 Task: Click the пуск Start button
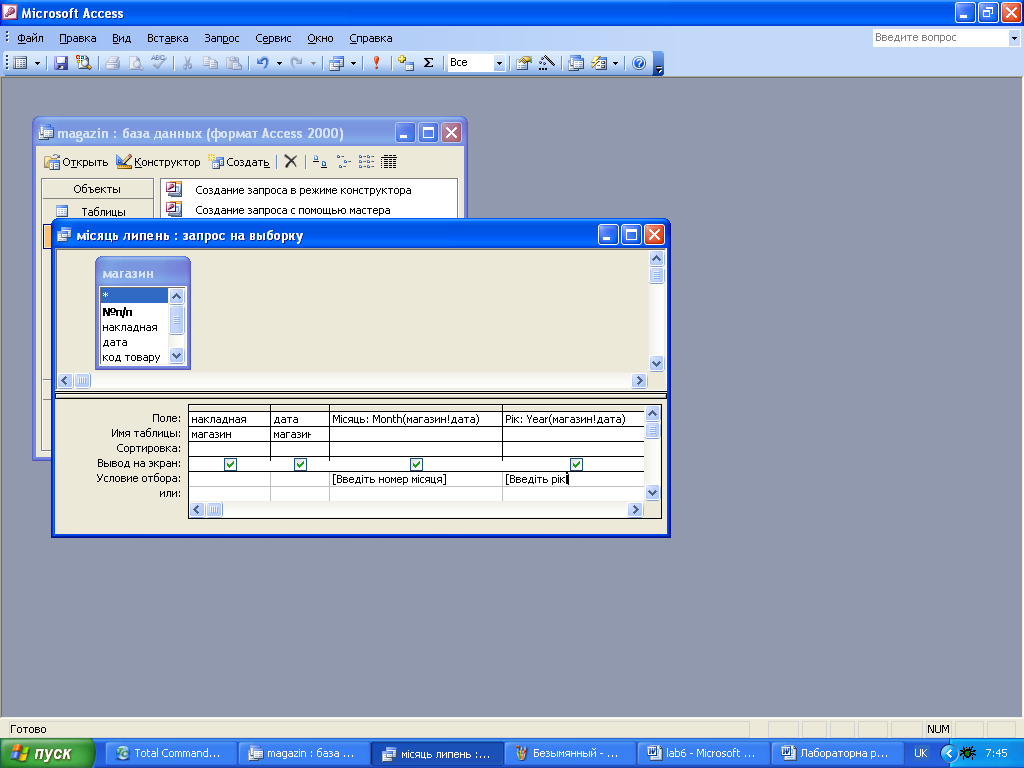click(x=48, y=754)
